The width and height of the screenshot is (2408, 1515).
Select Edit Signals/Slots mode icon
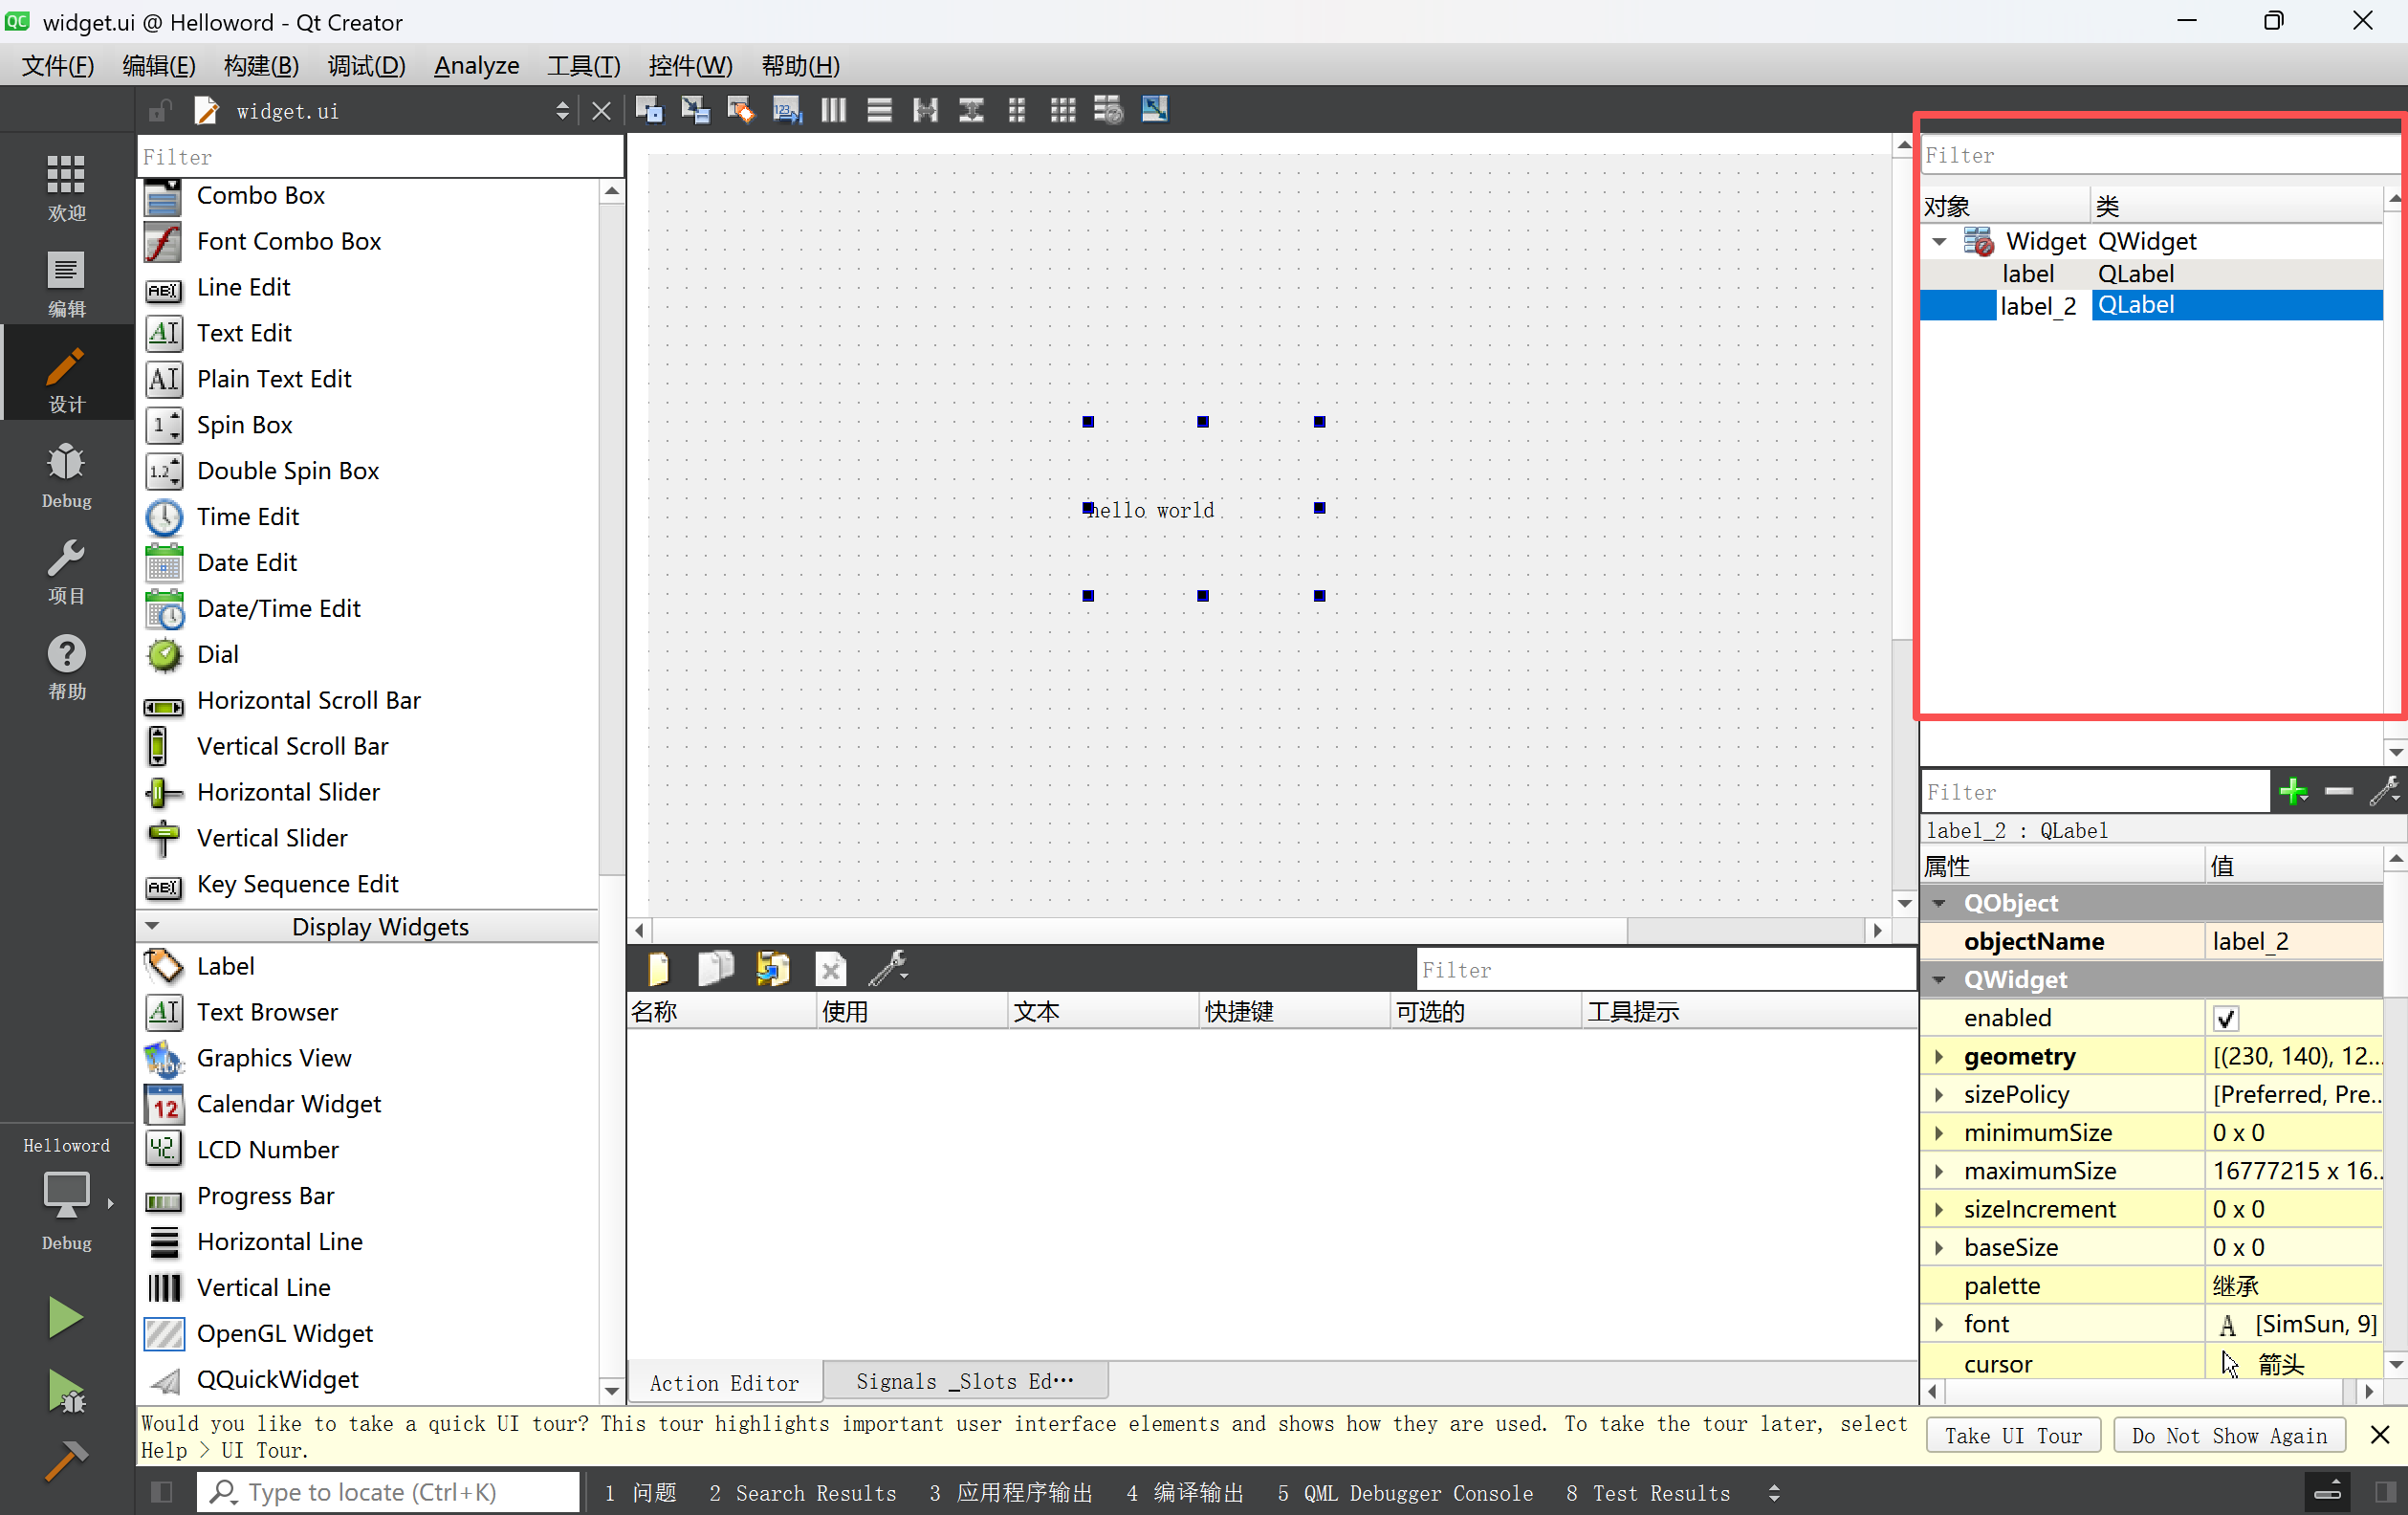694,110
